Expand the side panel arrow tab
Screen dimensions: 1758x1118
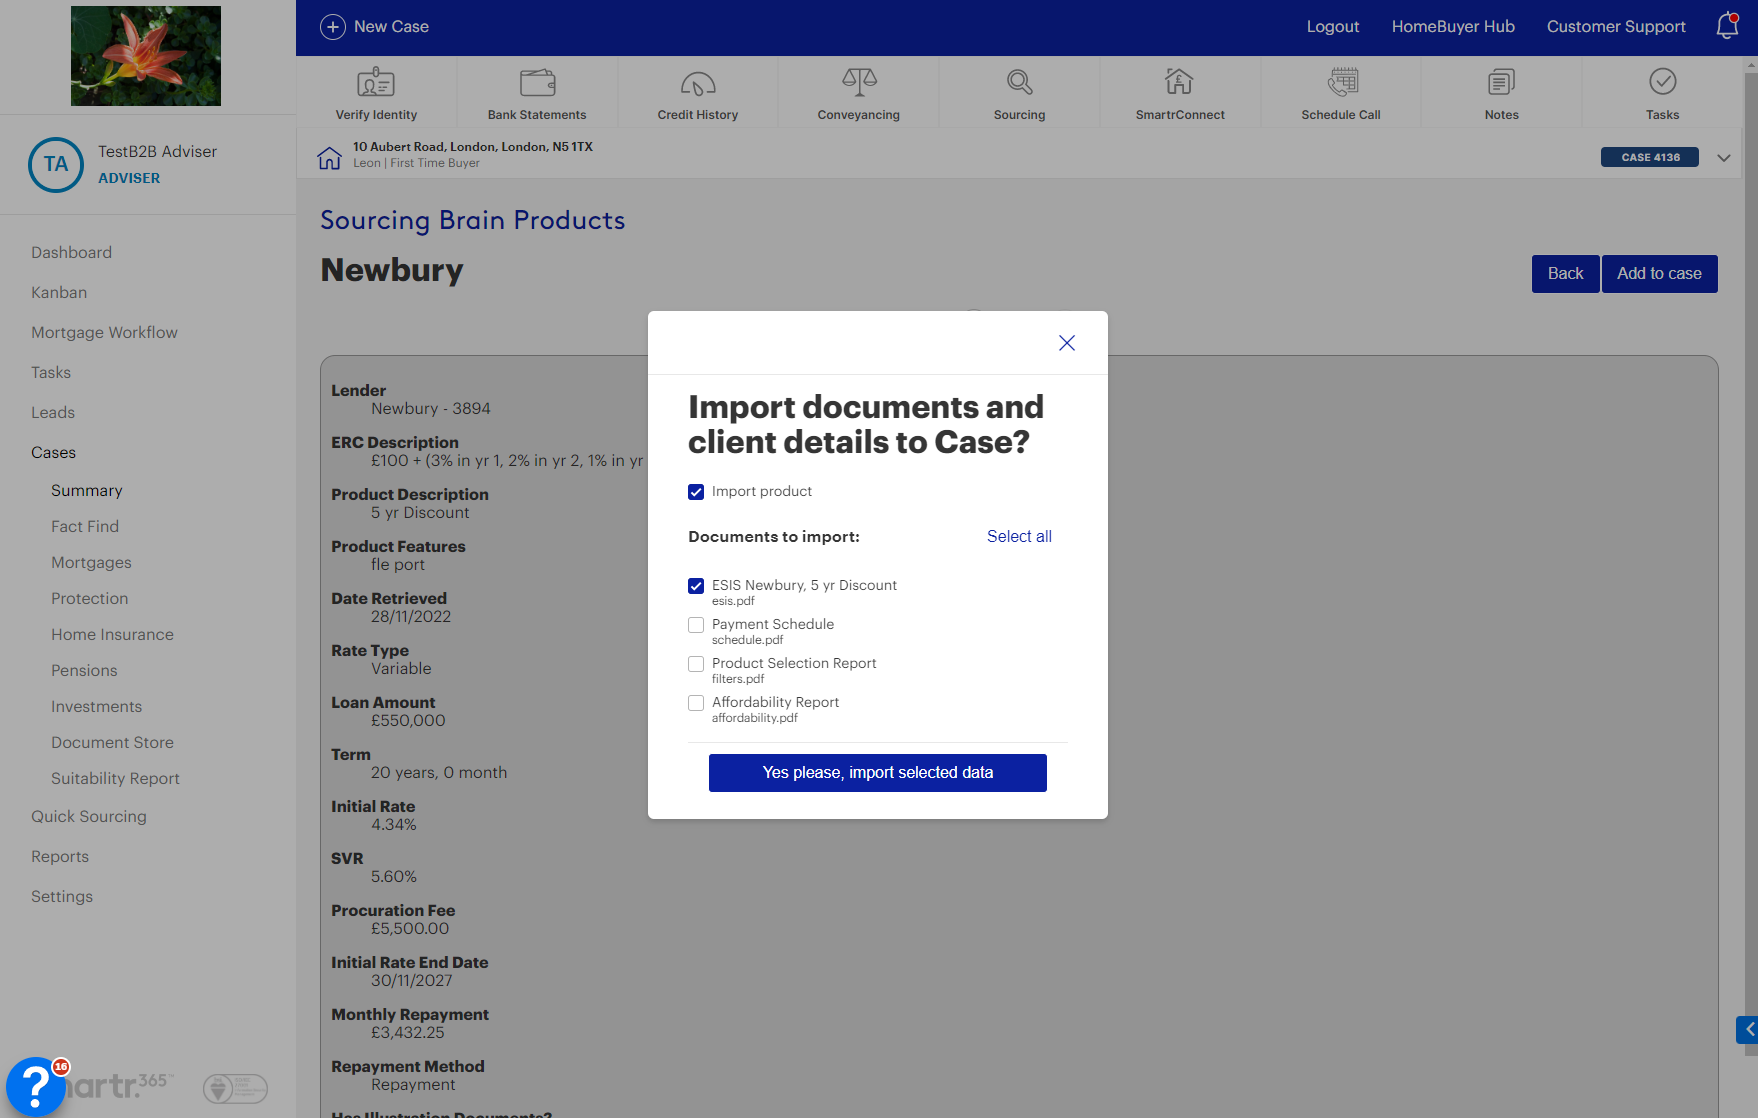(1748, 1029)
